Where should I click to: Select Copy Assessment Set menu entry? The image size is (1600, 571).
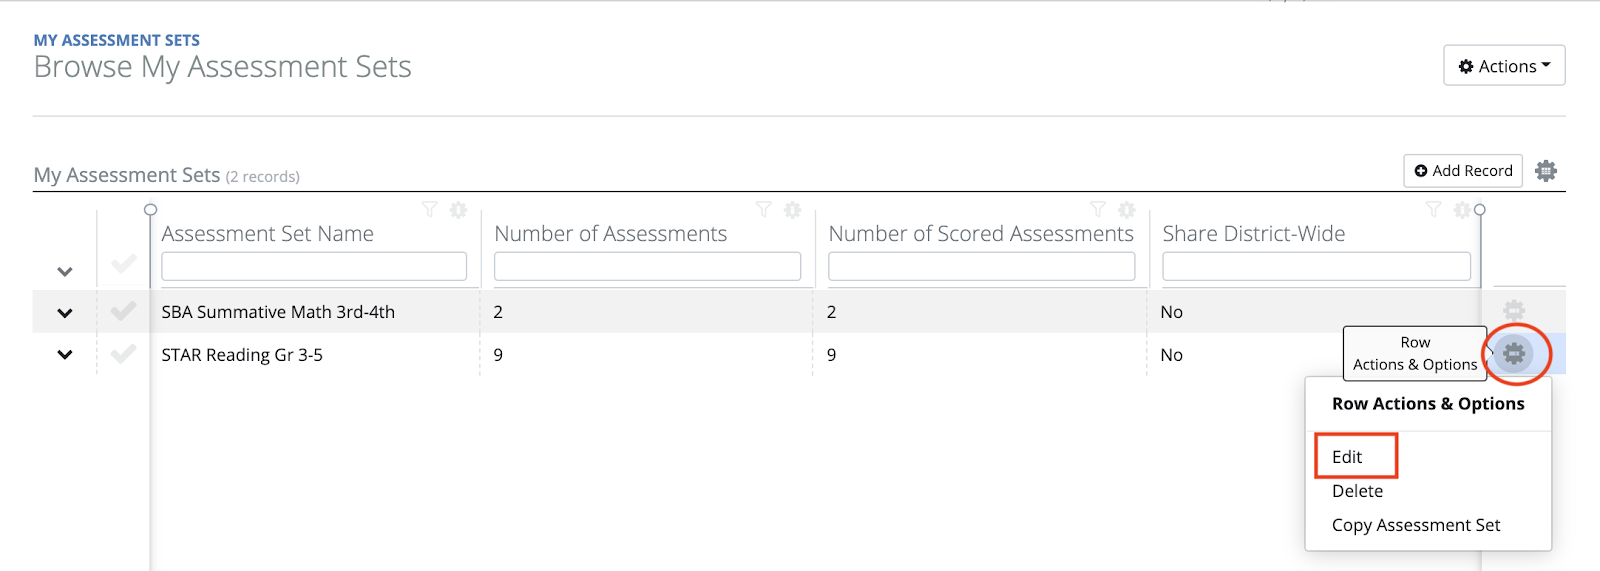pyautogui.click(x=1416, y=525)
